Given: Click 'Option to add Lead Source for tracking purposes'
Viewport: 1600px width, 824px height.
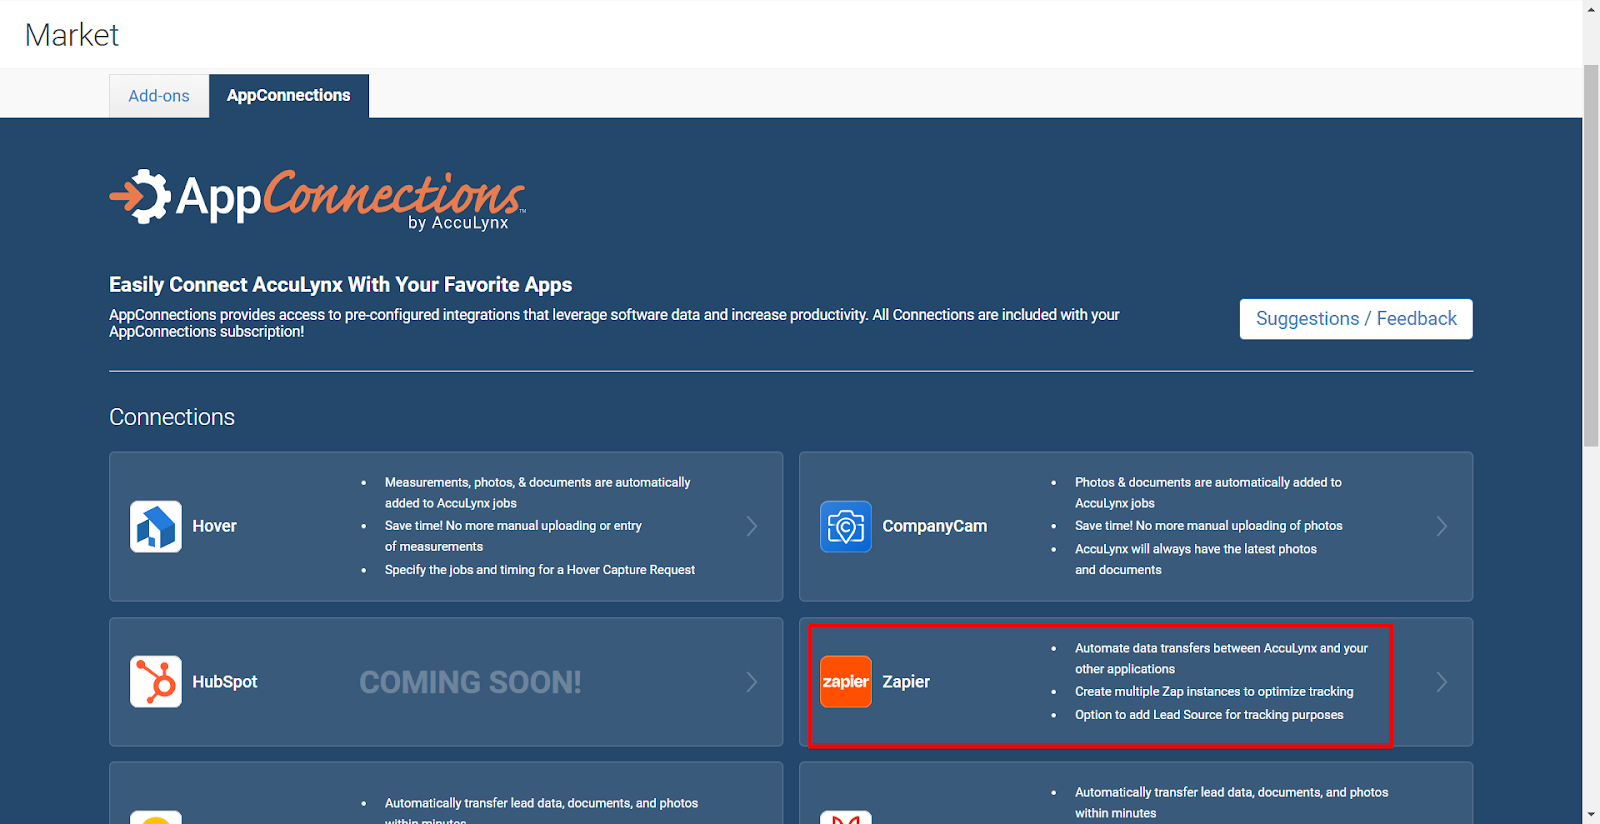Looking at the screenshot, I should point(1209,715).
